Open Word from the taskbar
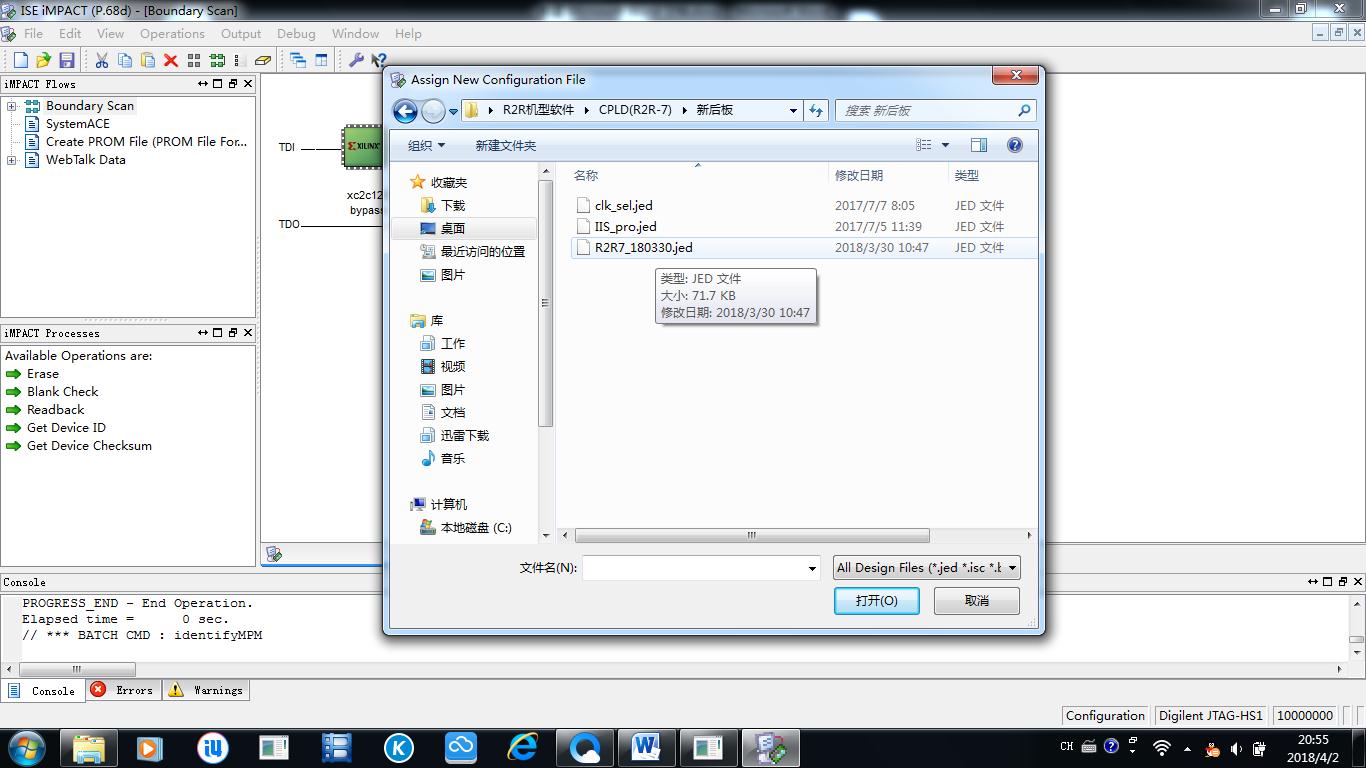The height and width of the screenshot is (768, 1366). point(646,746)
